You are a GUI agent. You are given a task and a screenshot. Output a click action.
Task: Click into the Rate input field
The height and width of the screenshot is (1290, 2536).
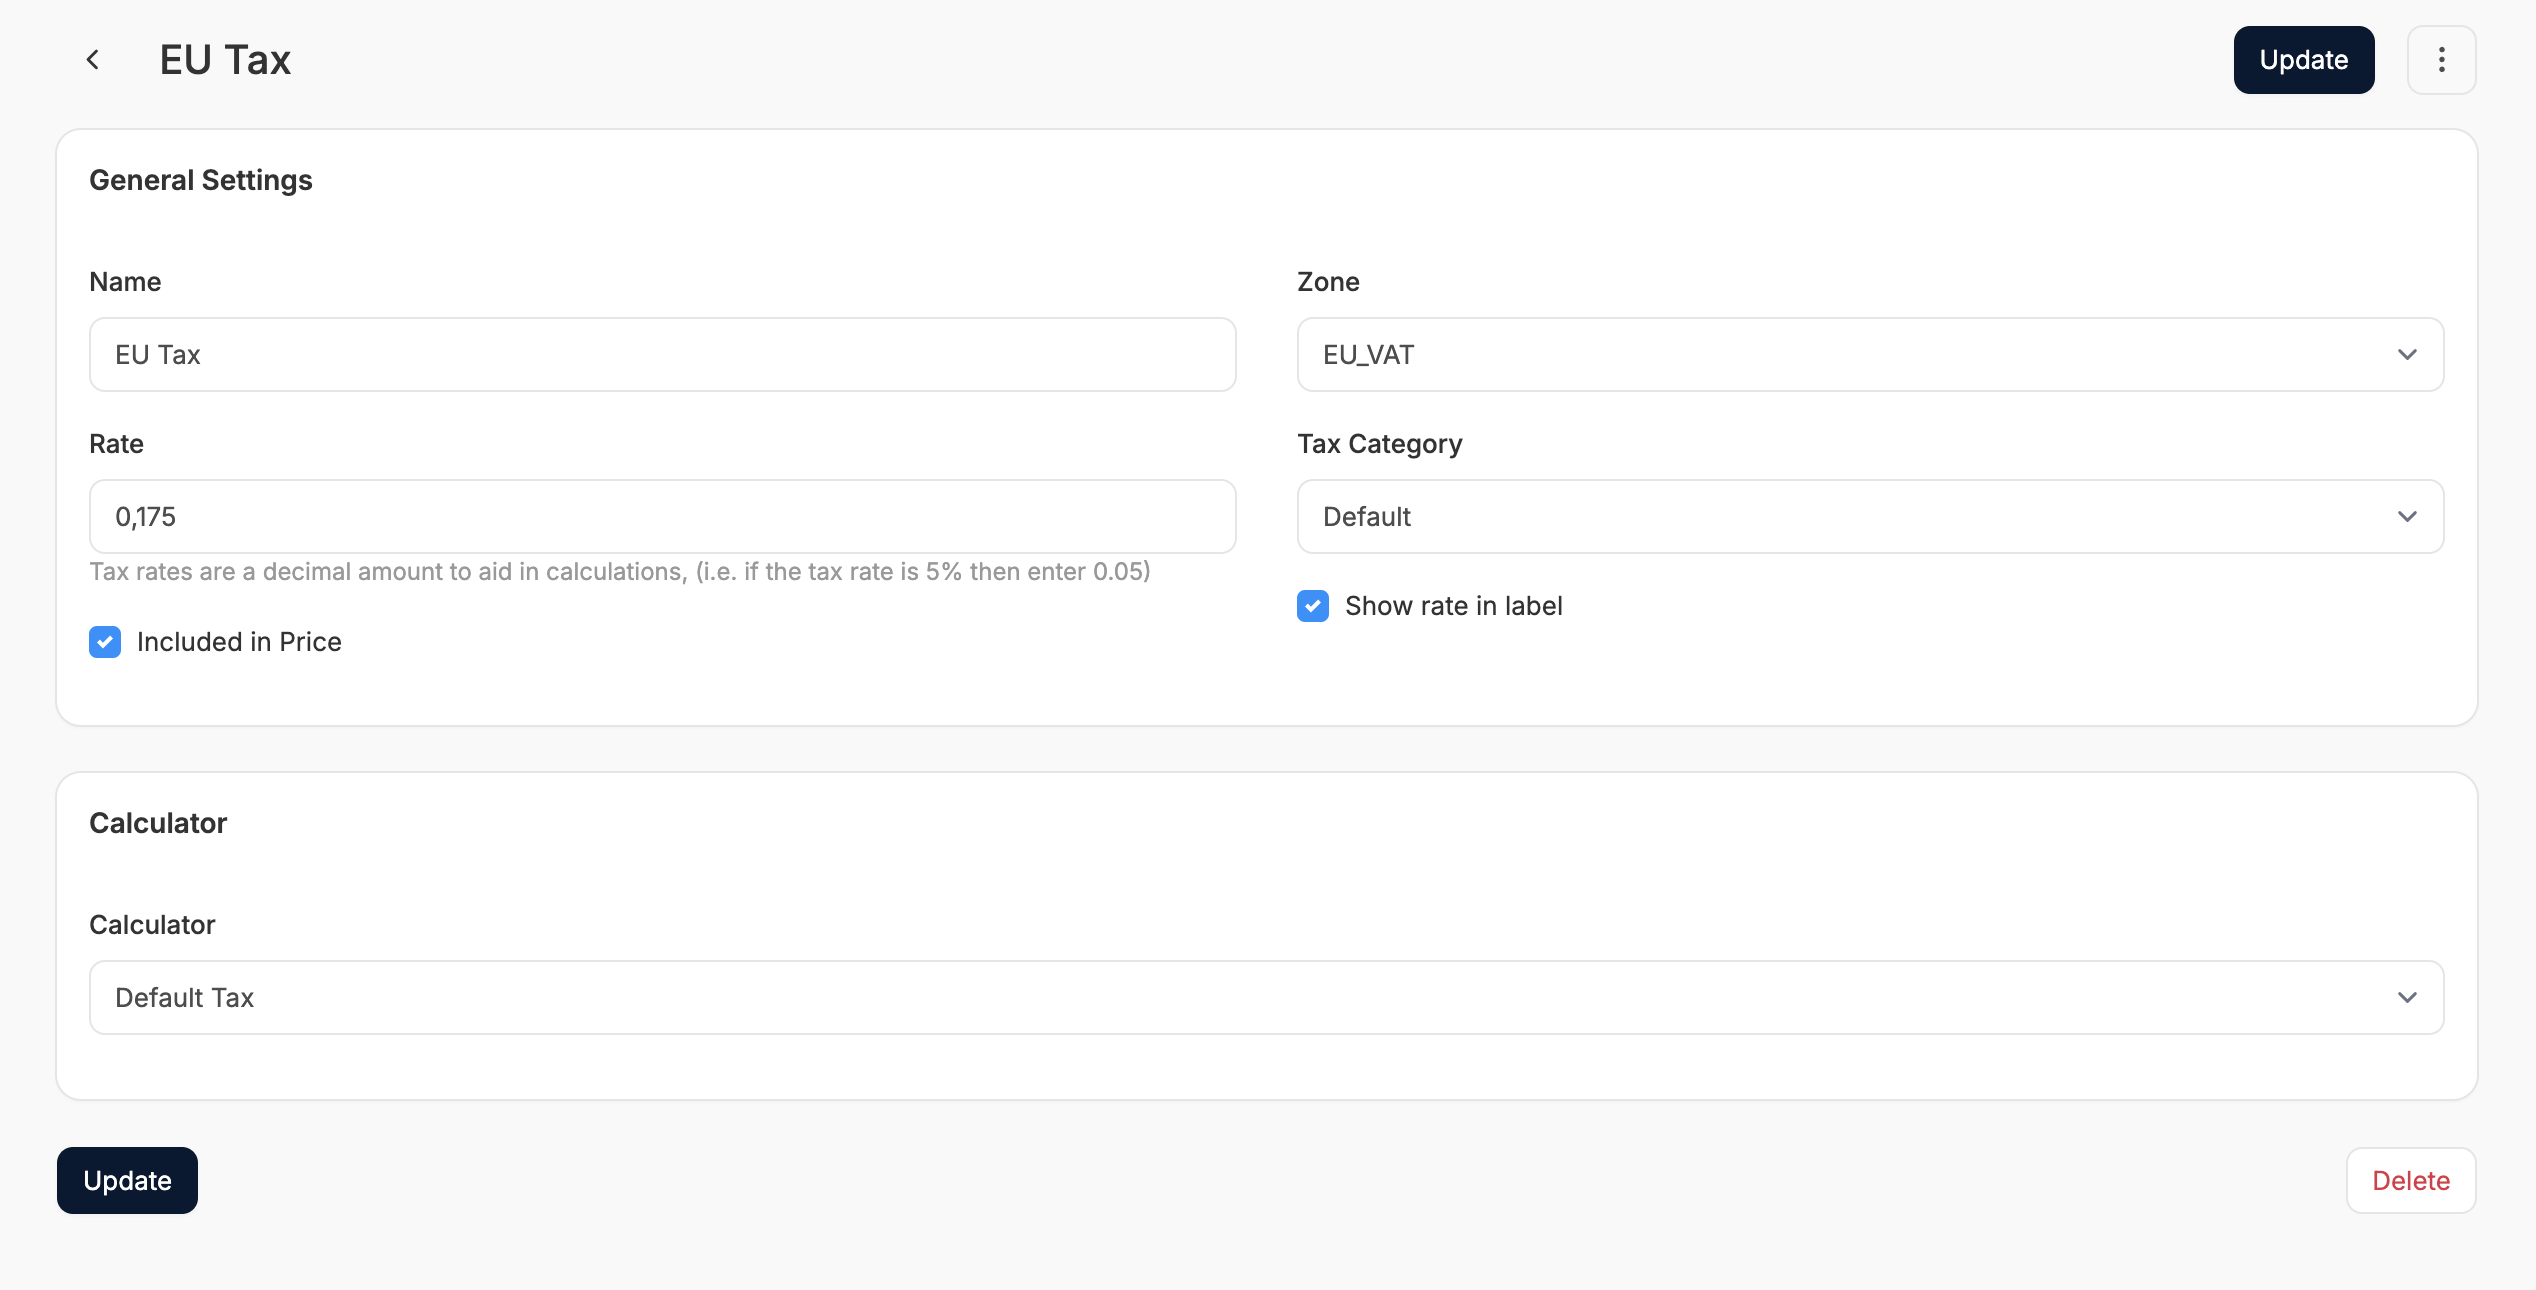coord(662,517)
